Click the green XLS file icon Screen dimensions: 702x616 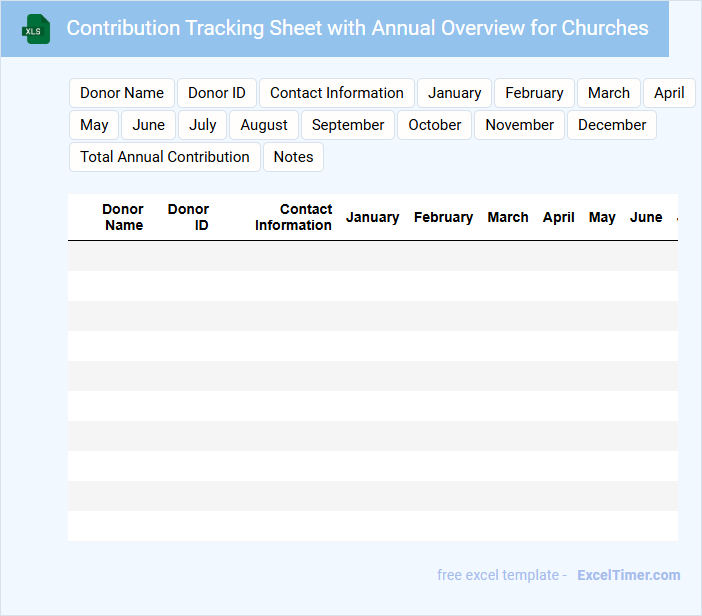[x=37, y=29]
